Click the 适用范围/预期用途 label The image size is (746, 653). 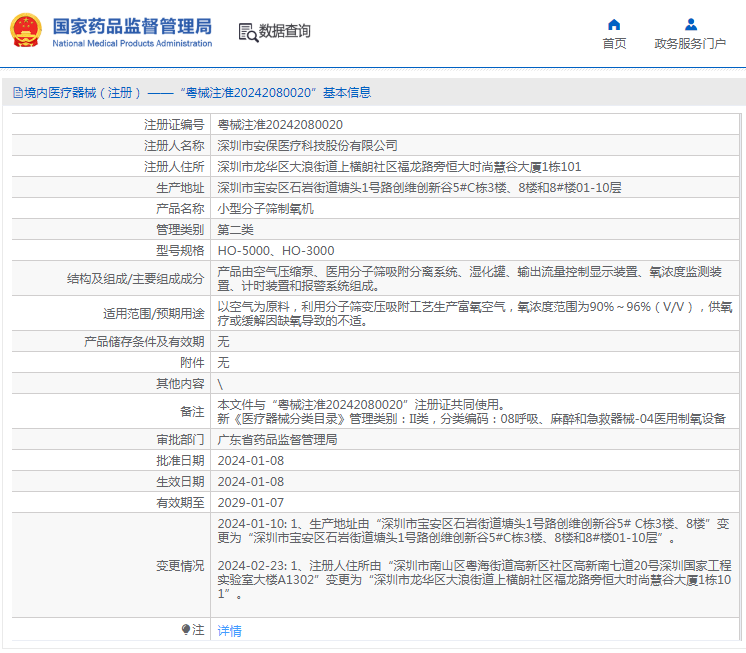154,314
